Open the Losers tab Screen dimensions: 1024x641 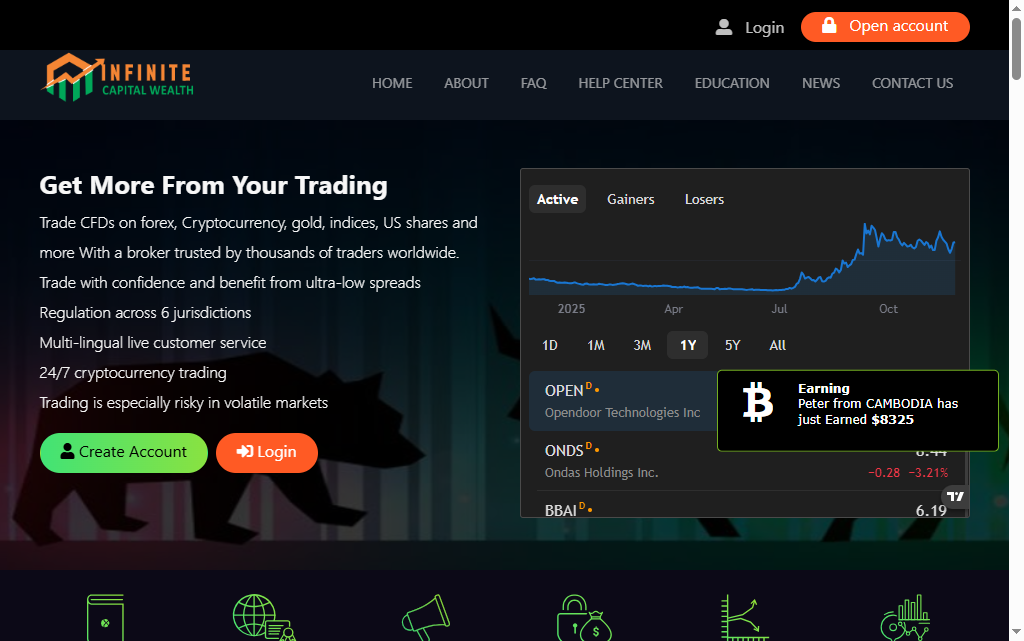click(704, 199)
